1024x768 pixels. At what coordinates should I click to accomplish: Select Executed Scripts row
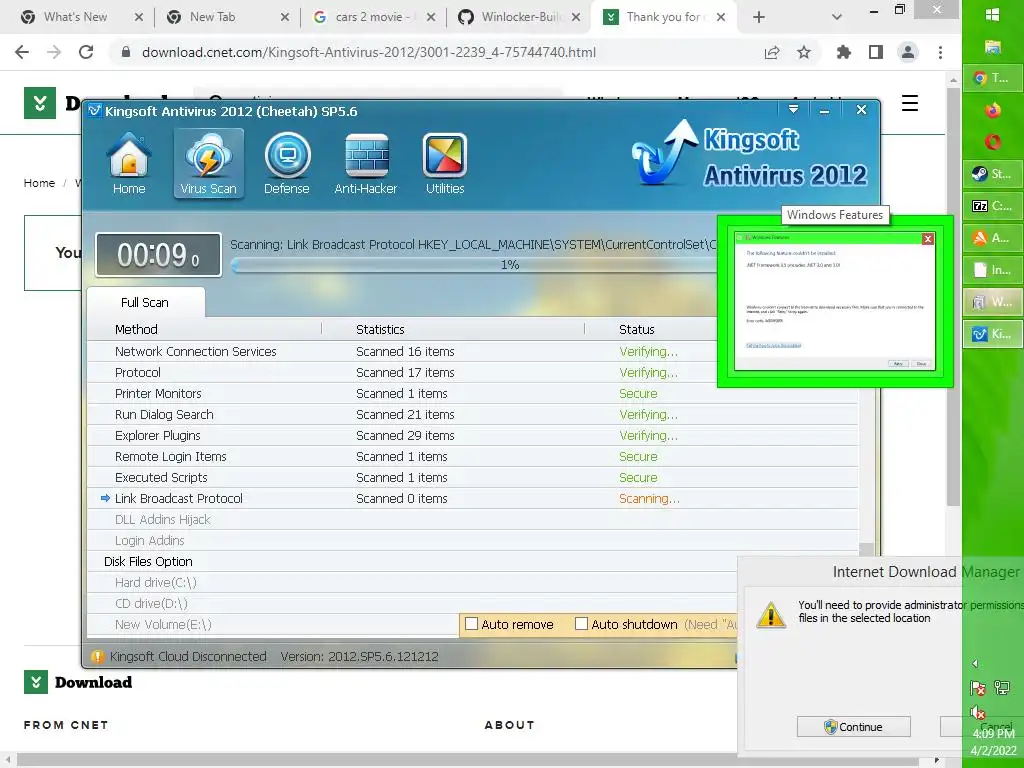click(x=473, y=477)
